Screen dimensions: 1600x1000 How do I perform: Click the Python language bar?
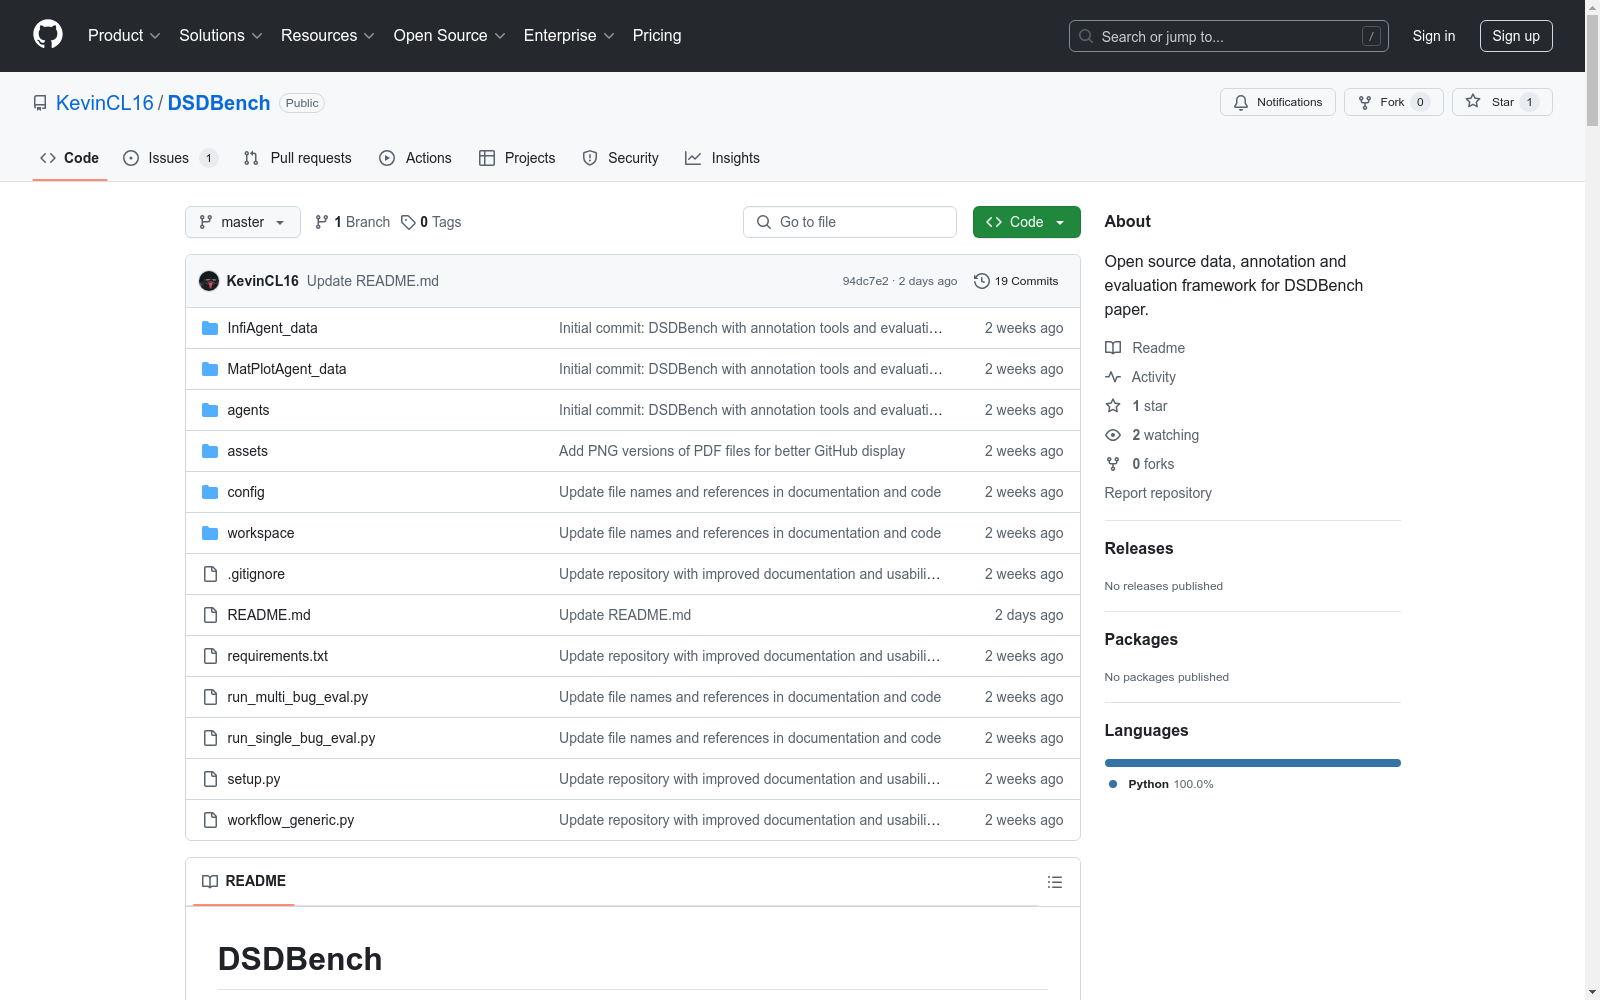(1253, 763)
